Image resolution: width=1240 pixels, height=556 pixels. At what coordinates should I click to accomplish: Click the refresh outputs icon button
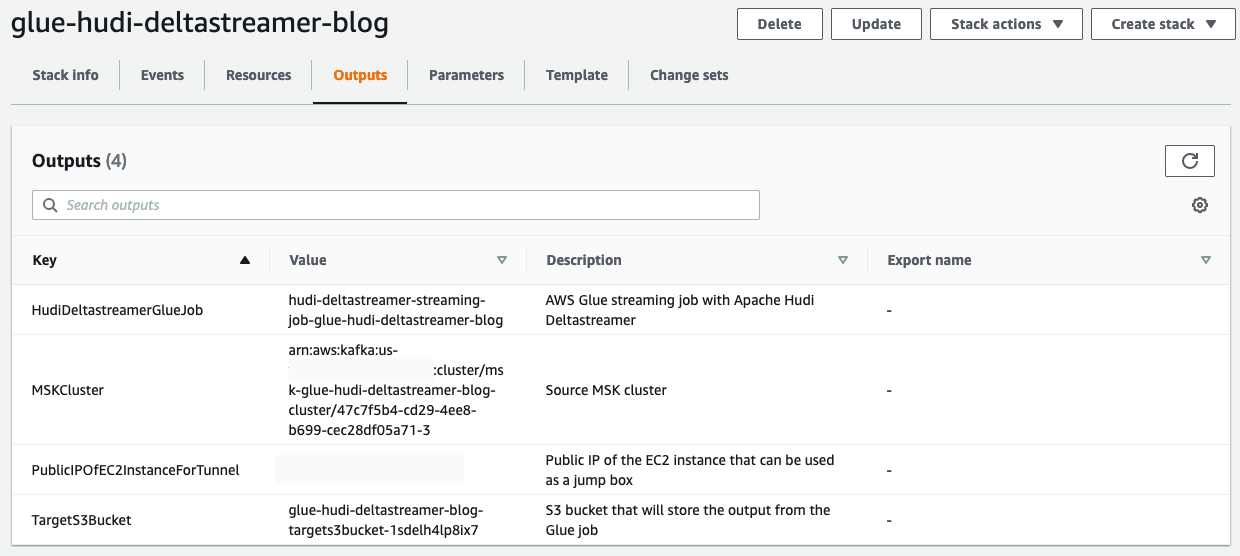coord(1189,161)
